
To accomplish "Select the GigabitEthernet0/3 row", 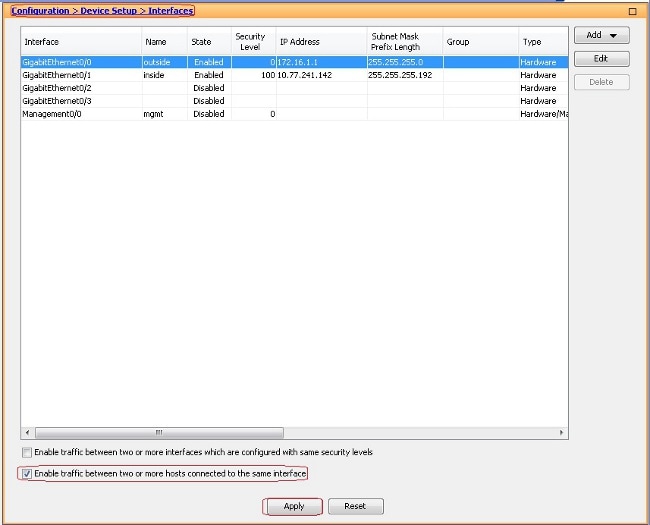I will (x=80, y=101).
